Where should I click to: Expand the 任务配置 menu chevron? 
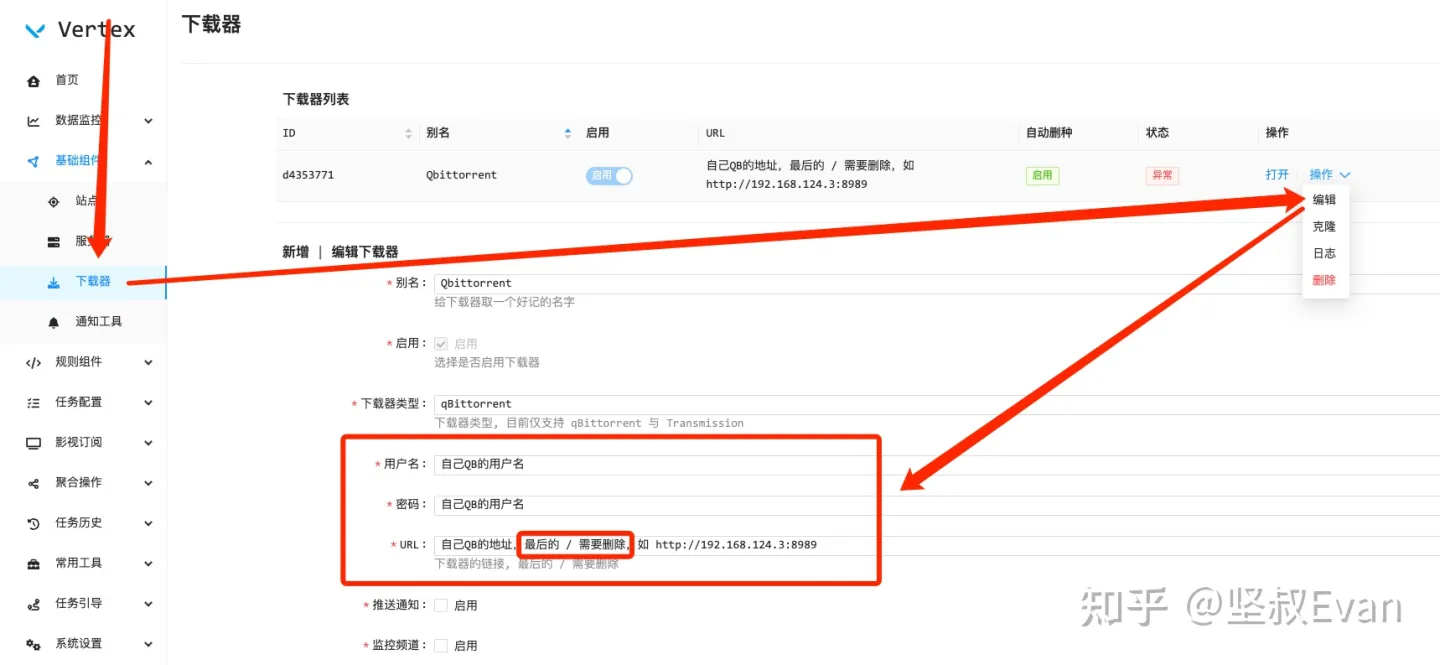148,402
